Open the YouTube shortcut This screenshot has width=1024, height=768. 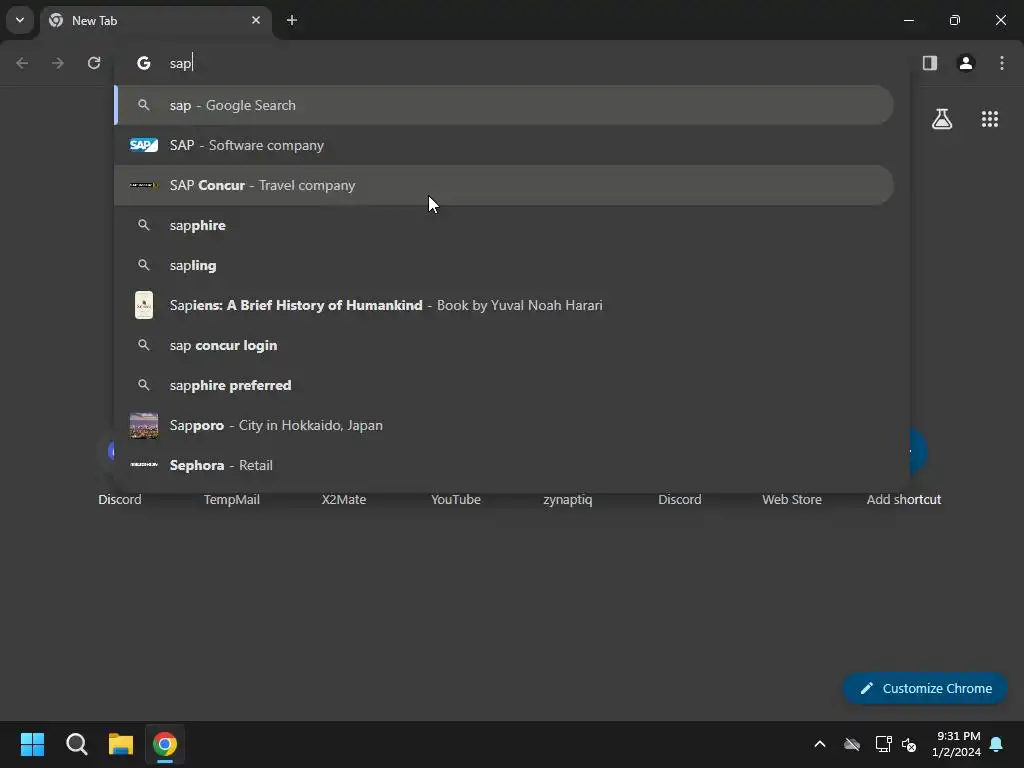click(x=456, y=499)
